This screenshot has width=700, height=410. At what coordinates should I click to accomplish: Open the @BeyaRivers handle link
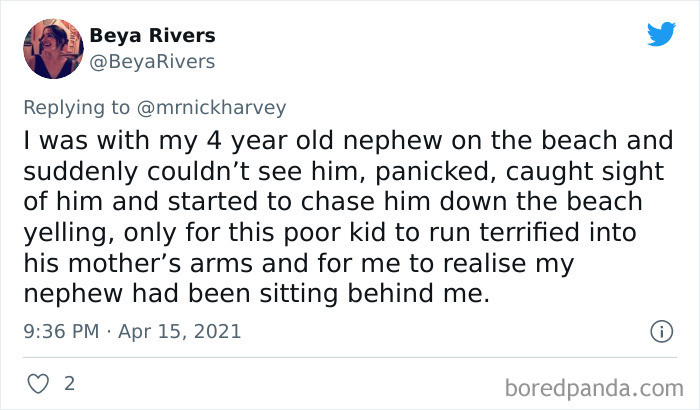coord(152,62)
